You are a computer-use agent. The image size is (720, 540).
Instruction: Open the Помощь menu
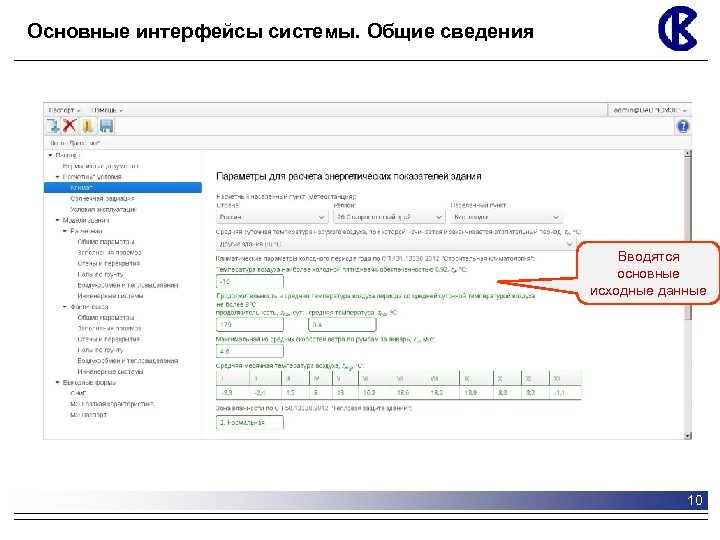coord(107,110)
